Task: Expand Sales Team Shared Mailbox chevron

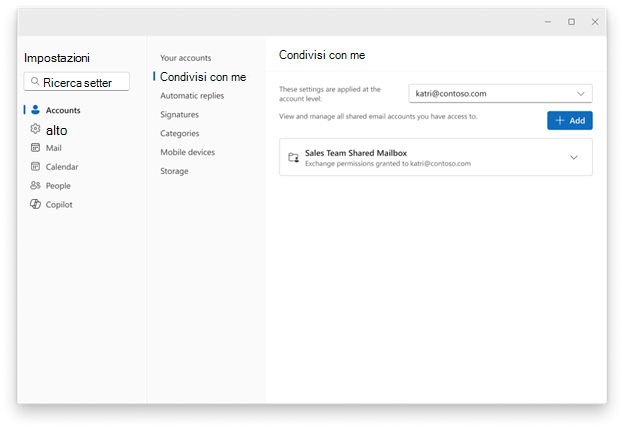Action: tap(573, 157)
